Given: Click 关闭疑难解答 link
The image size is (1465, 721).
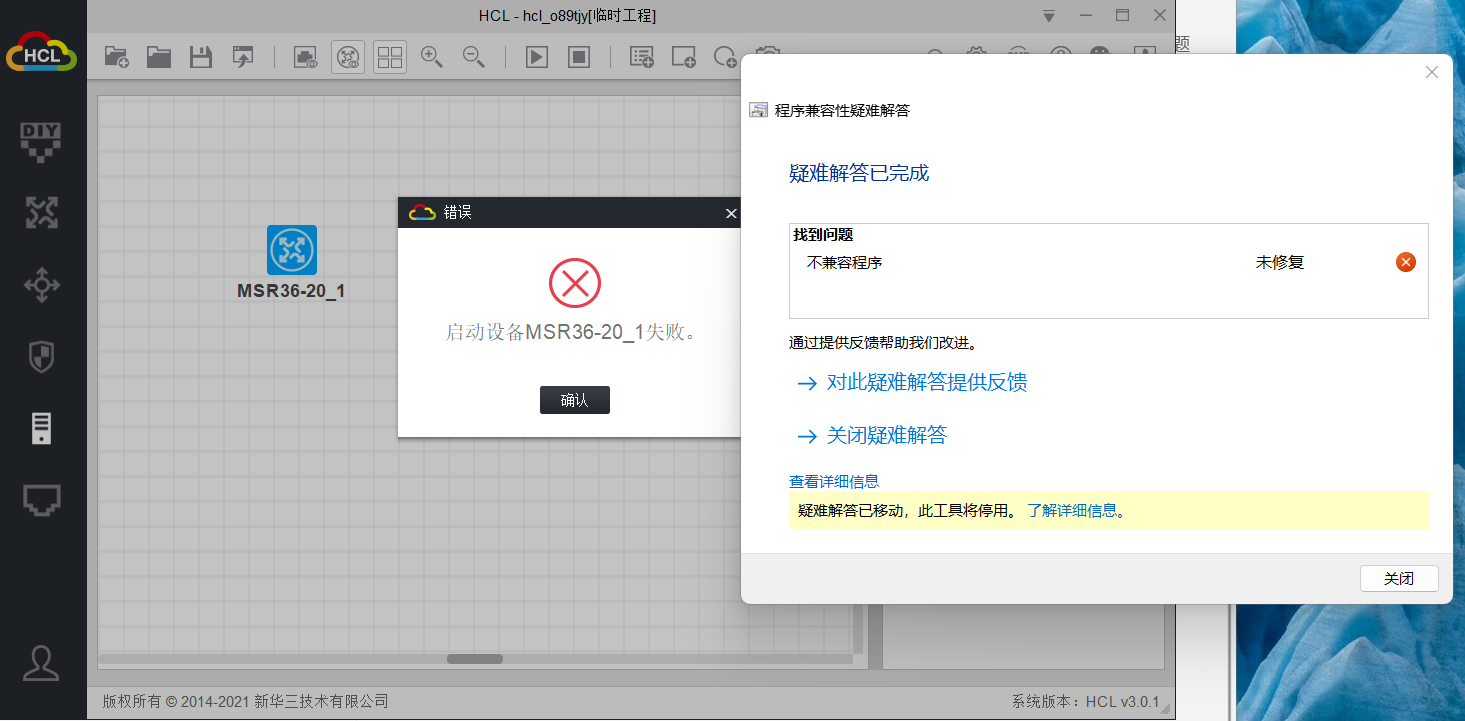Looking at the screenshot, I should click(887, 435).
